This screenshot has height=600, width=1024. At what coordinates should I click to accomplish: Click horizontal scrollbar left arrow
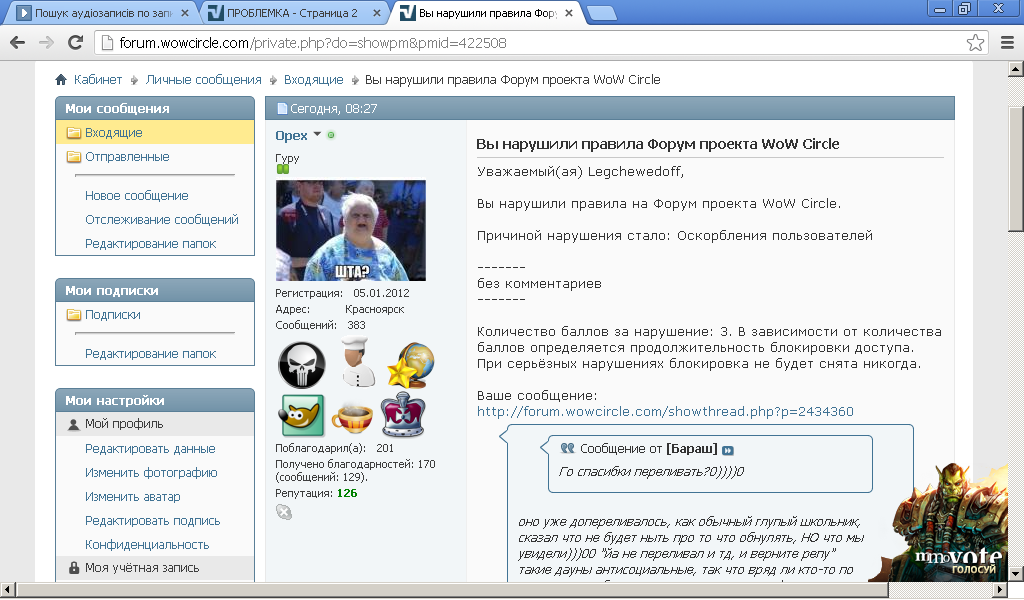pyautogui.click(x=7, y=590)
